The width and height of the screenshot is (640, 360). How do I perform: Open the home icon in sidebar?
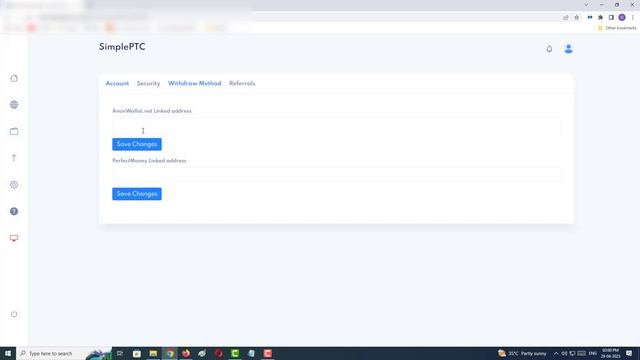point(14,78)
